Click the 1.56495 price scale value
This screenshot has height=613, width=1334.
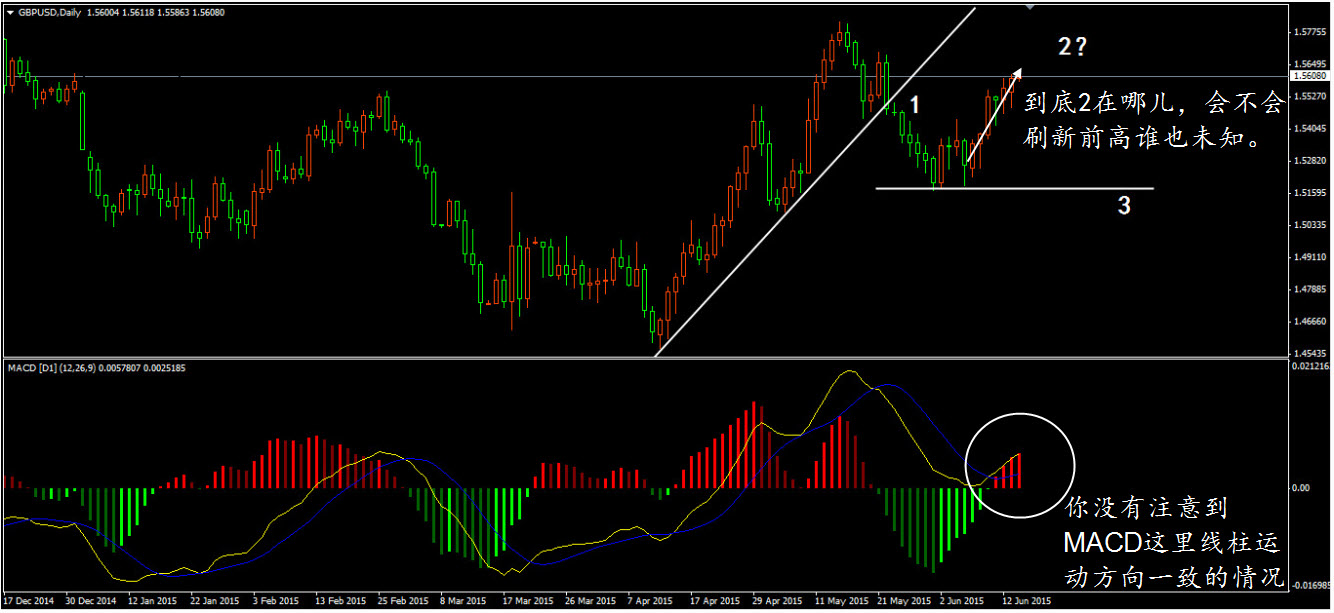tap(1308, 64)
